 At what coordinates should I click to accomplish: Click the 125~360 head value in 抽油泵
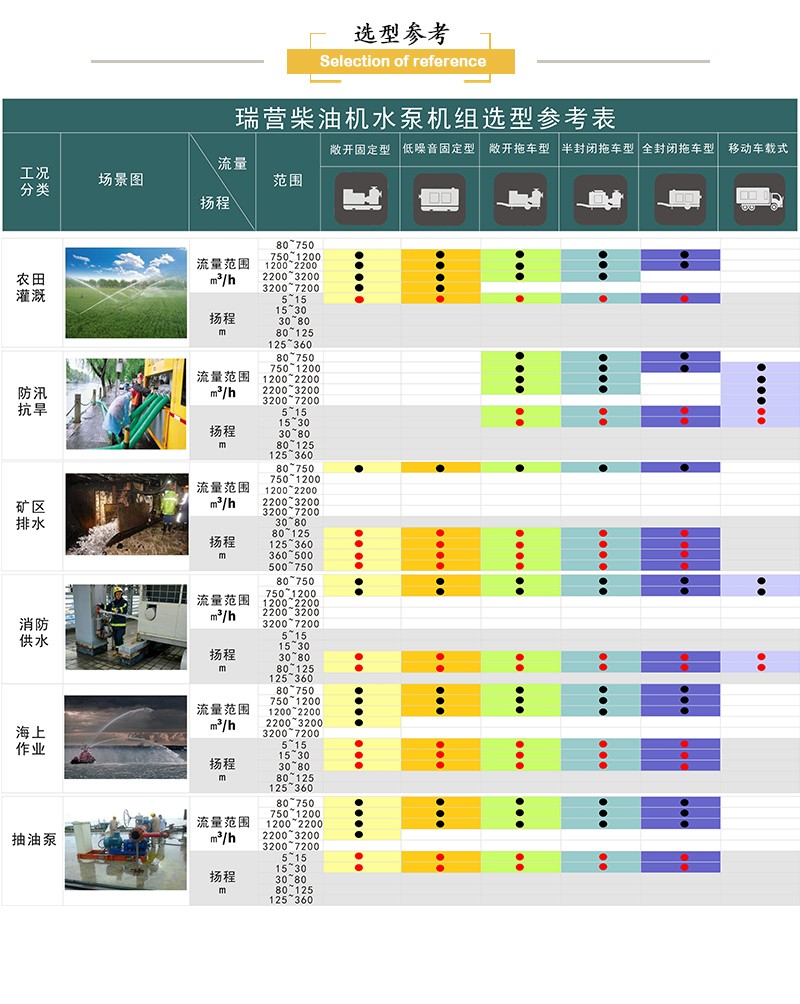coord(291,900)
